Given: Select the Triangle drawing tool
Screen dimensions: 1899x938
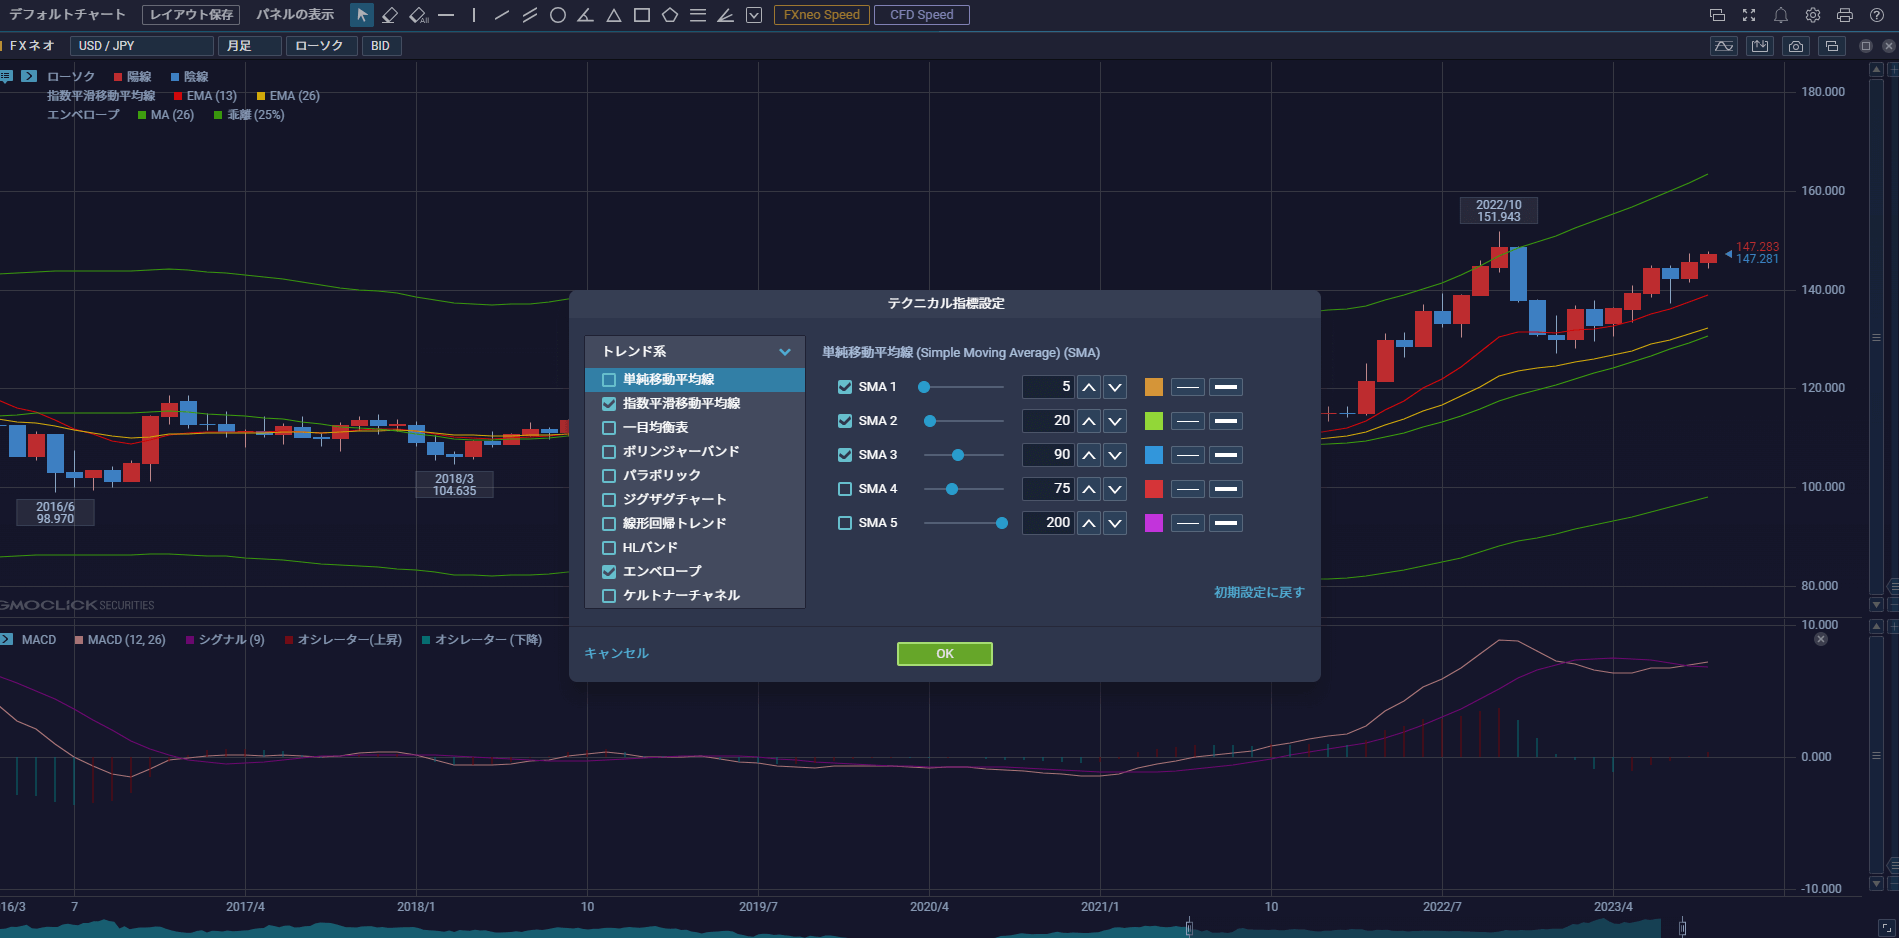Looking at the screenshot, I should (613, 14).
